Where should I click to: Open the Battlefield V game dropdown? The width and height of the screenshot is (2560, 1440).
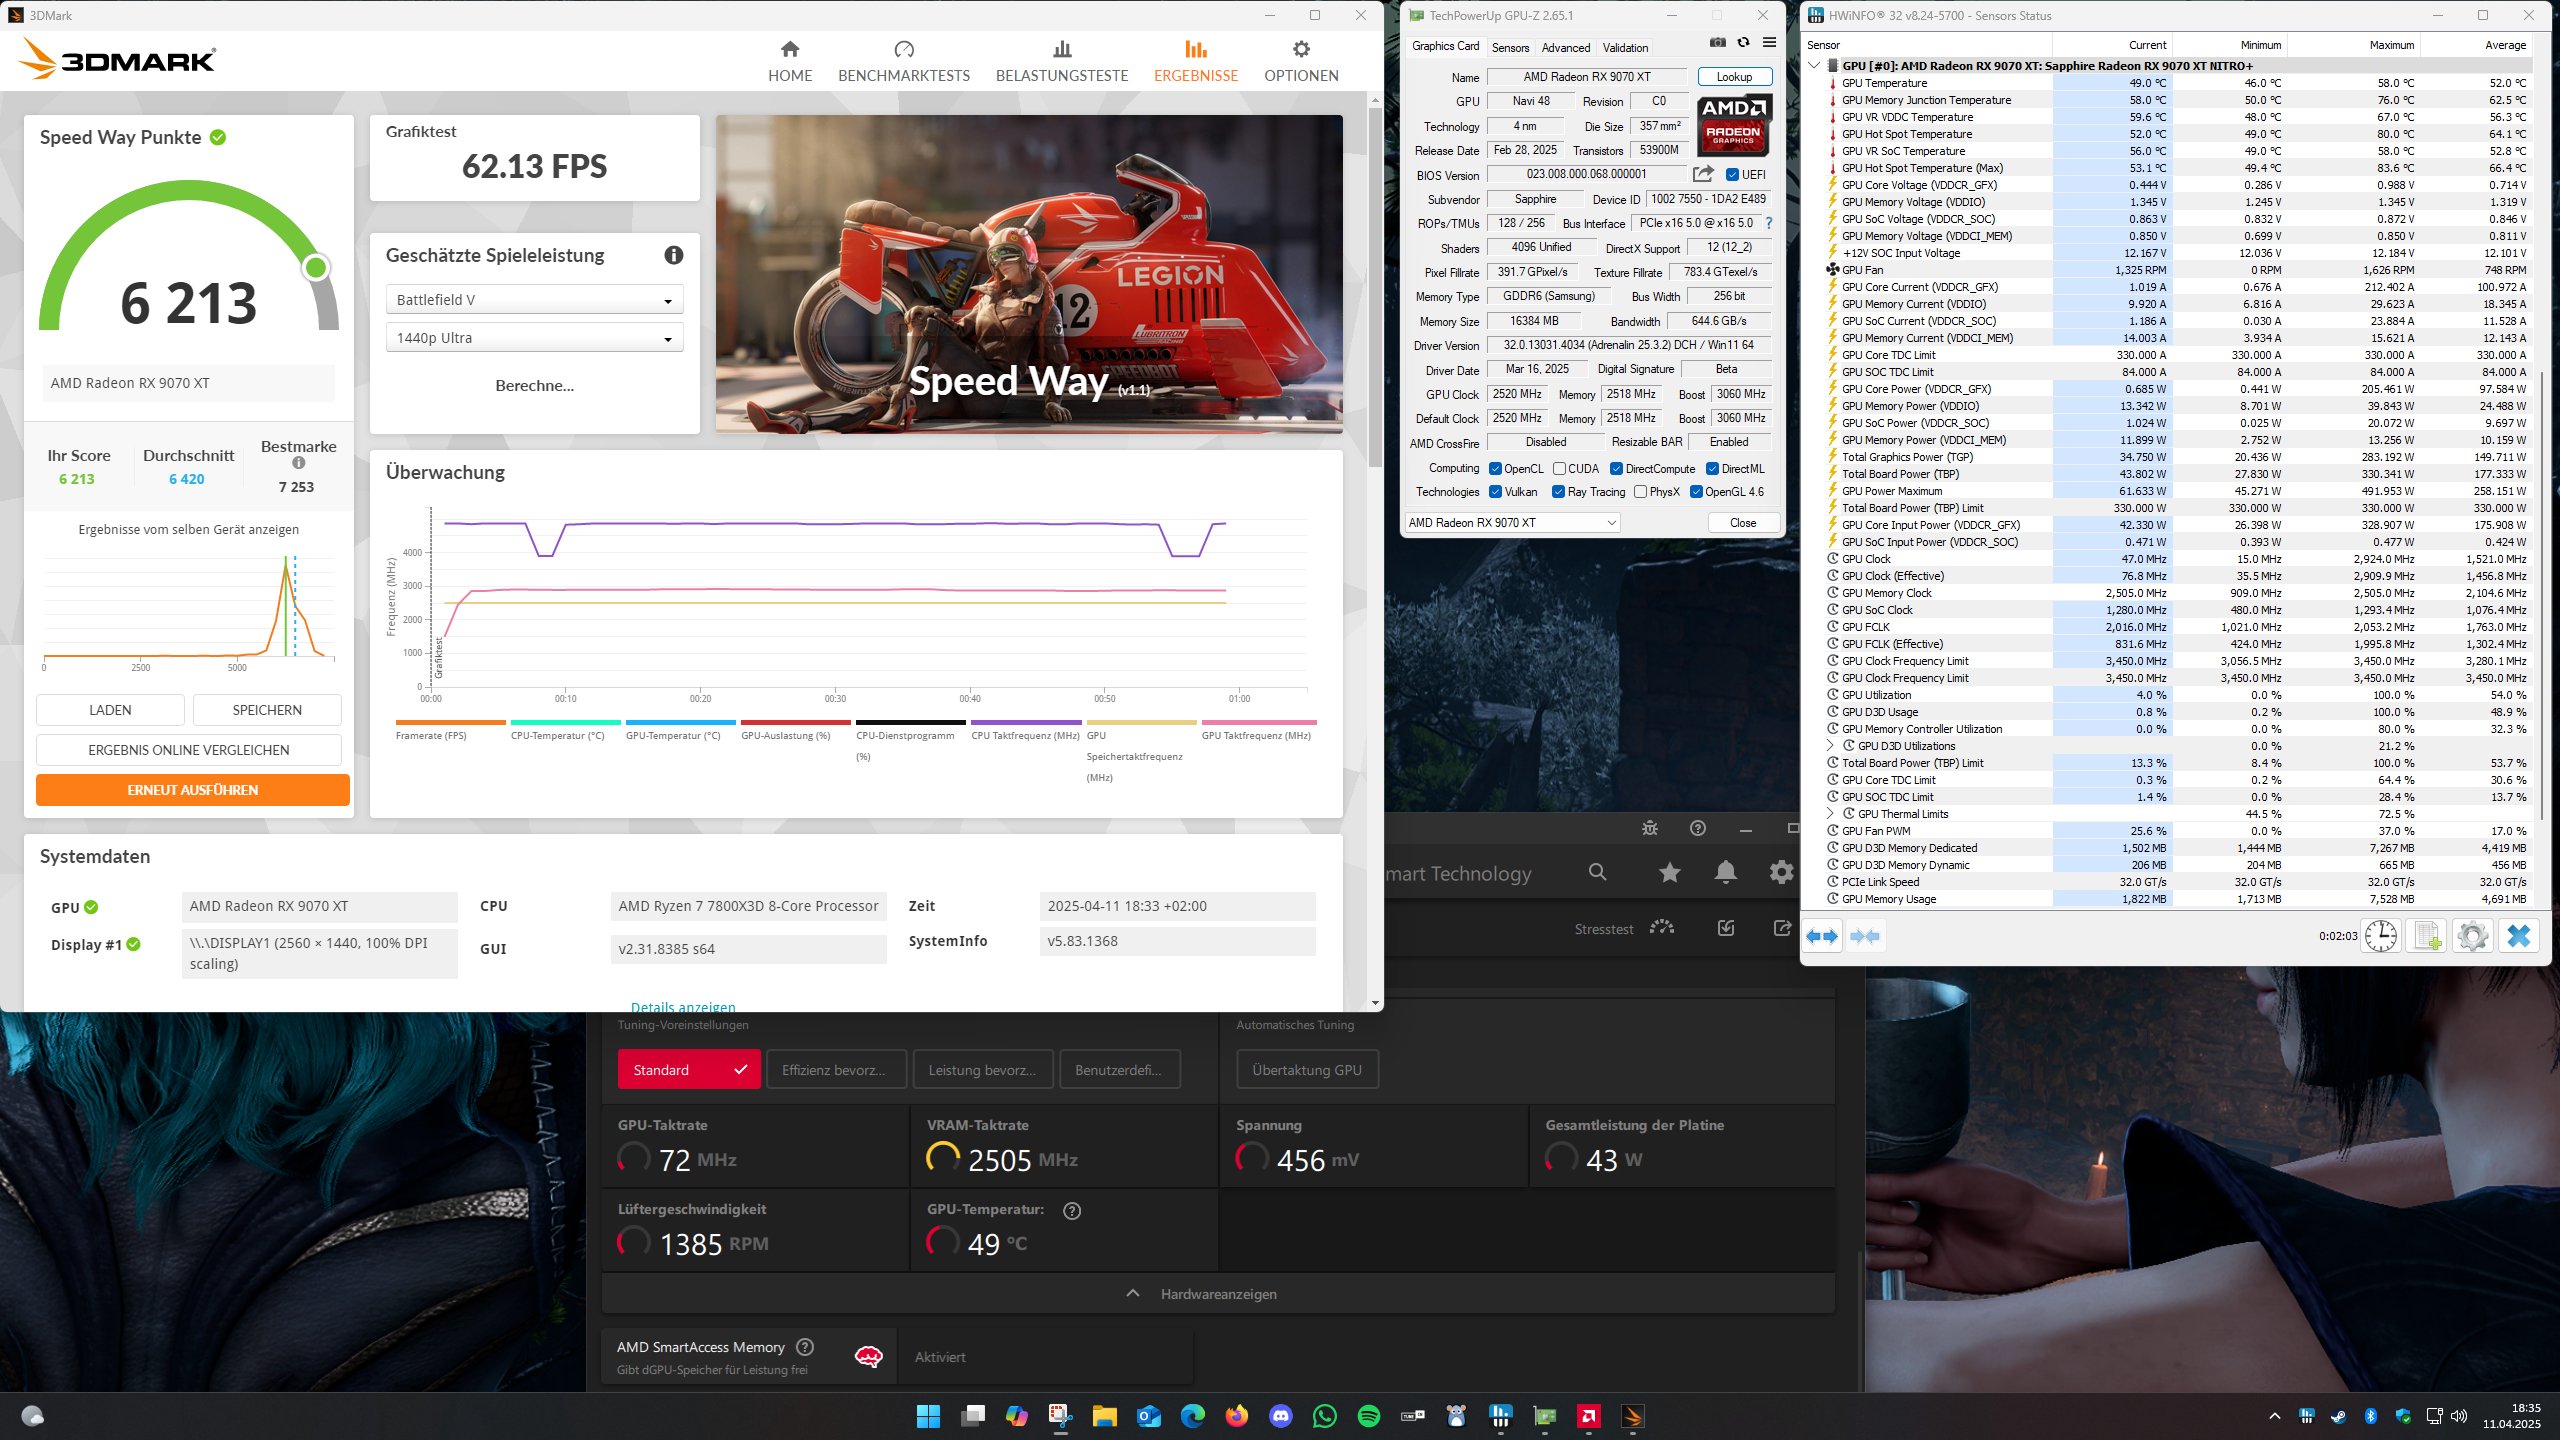[534, 300]
